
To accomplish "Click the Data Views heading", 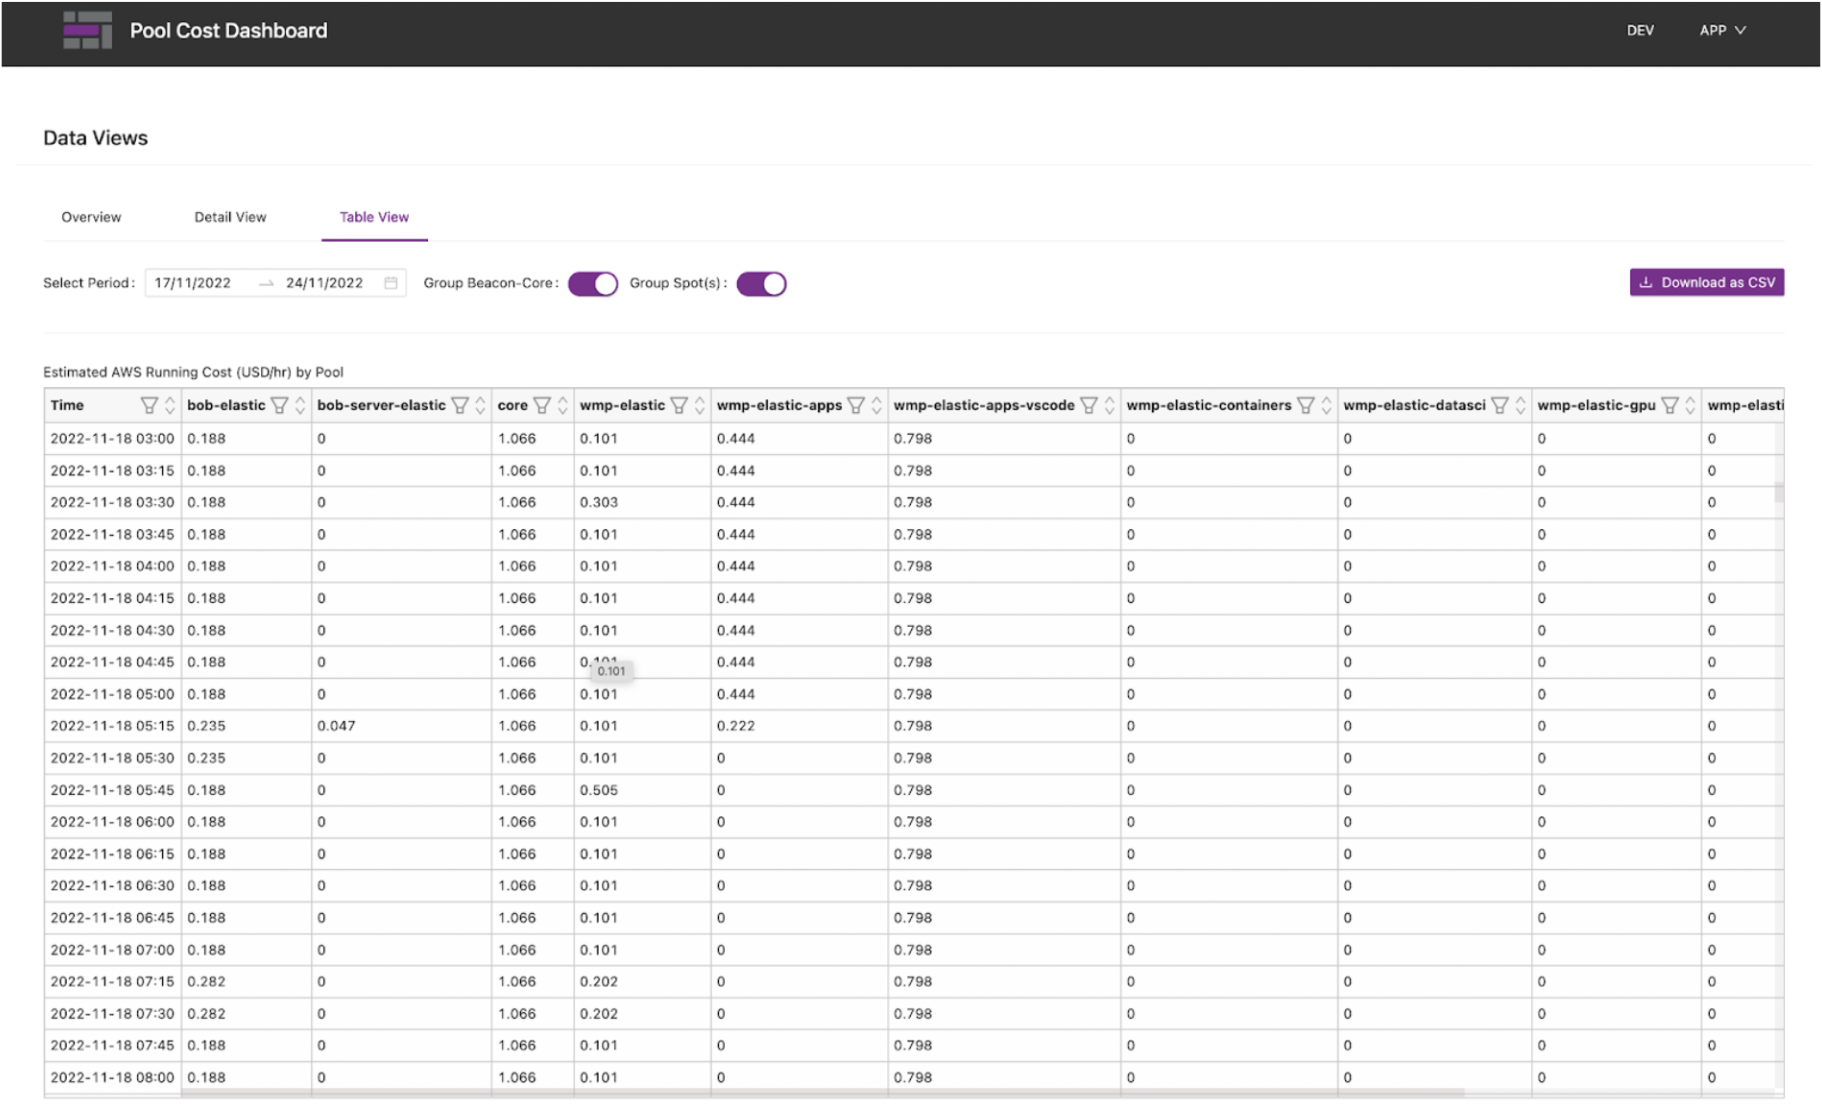I will click(95, 138).
